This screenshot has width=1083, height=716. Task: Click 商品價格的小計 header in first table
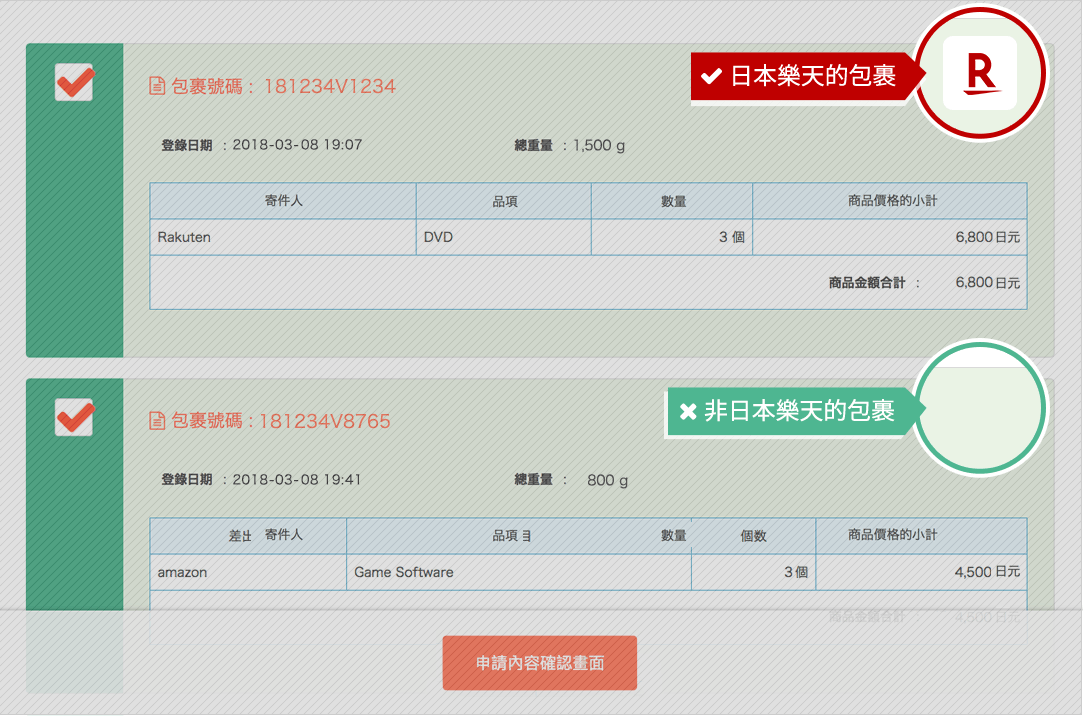pyautogui.click(x=892, y=201)
